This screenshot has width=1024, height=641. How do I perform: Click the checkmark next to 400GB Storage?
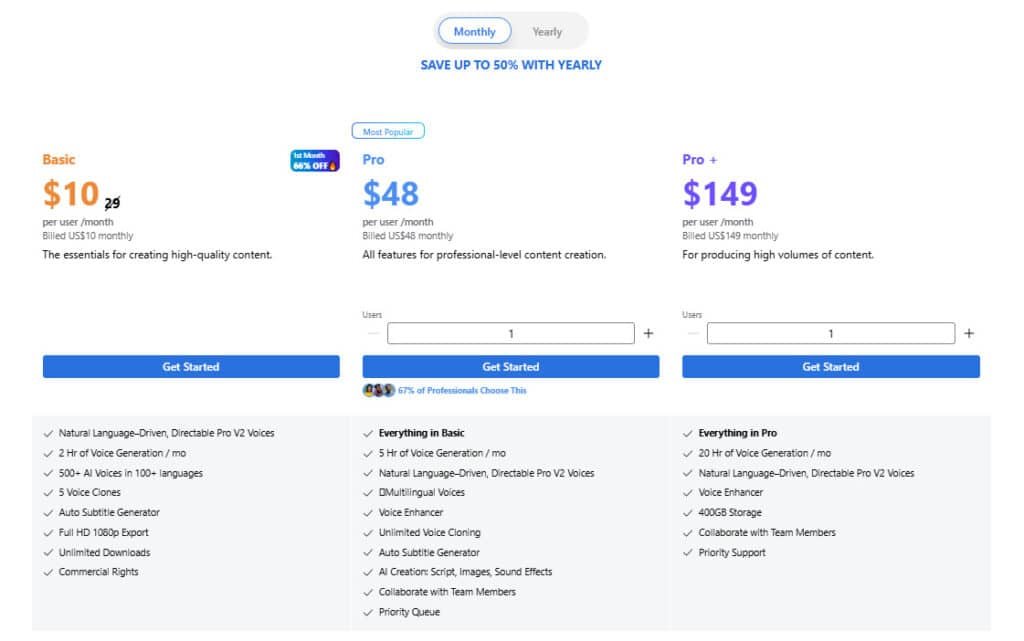point(688,513)
